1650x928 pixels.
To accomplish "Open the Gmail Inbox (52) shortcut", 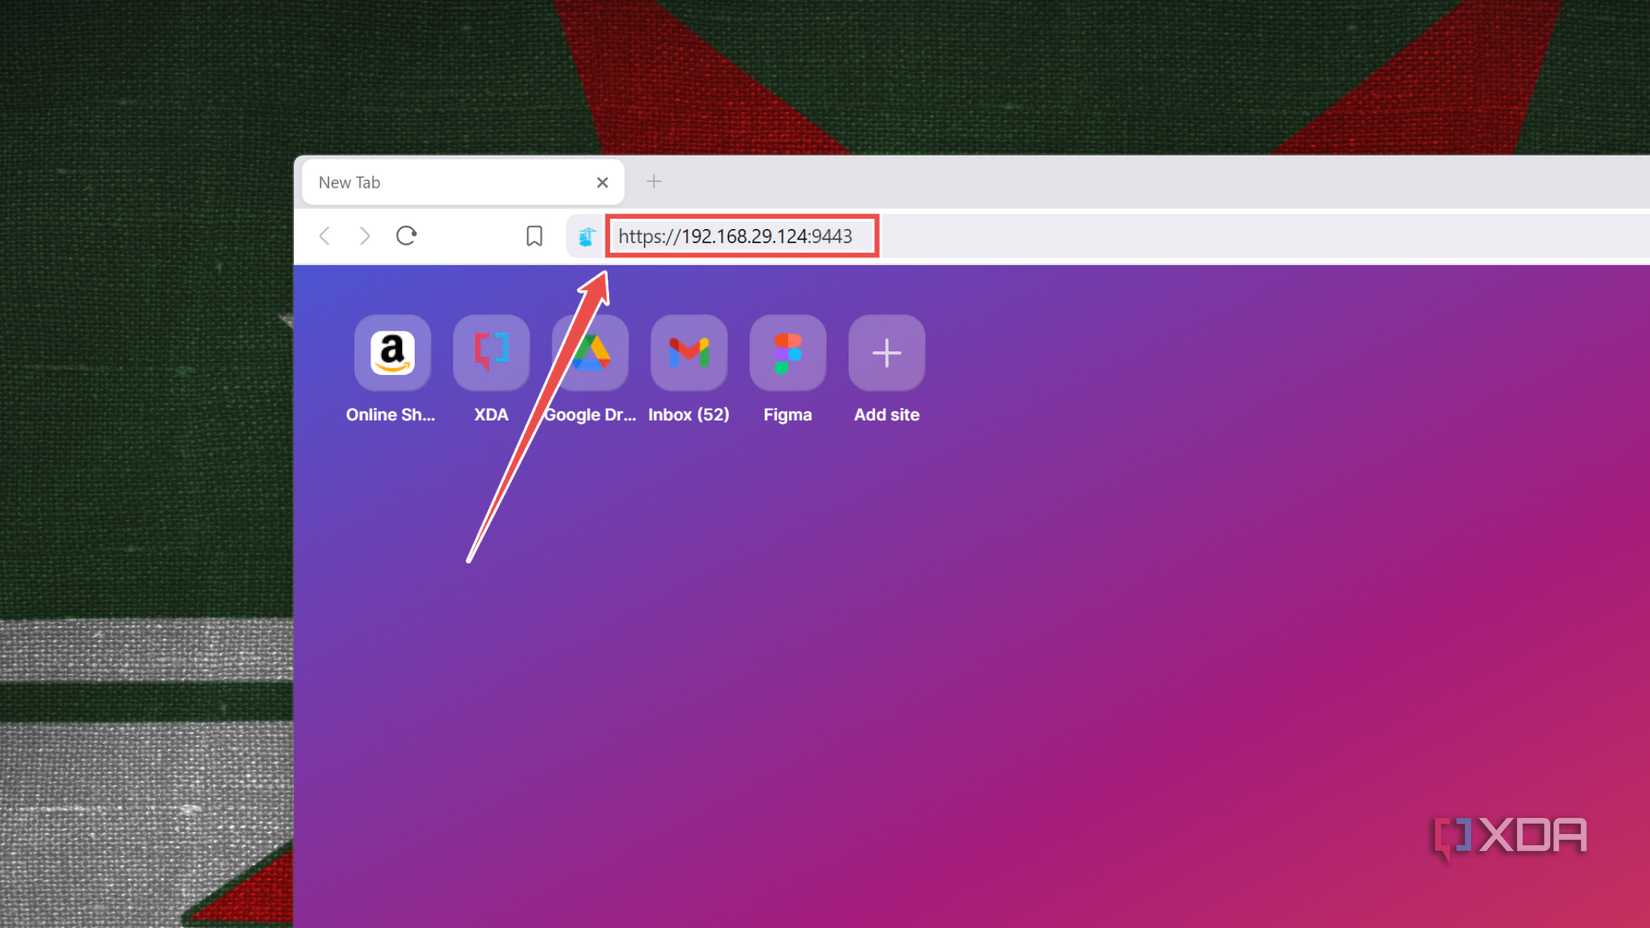I will 688,352.
